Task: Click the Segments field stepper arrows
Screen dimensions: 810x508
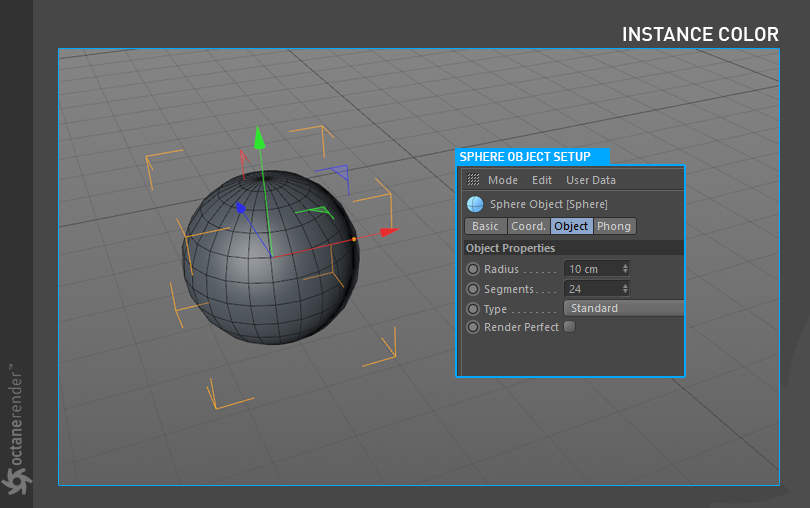Action: pyautogui.click(x=625, y=289)
